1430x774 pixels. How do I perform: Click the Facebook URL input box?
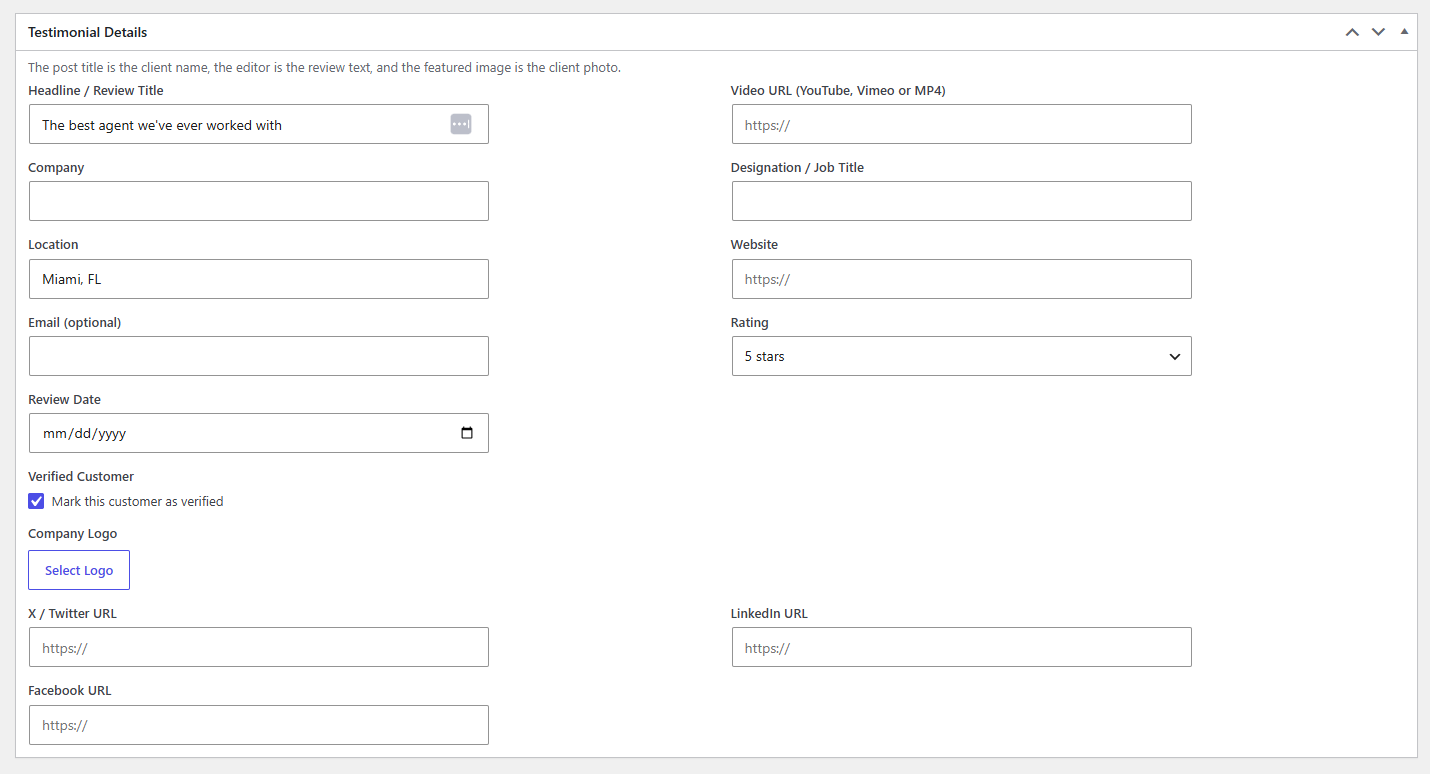click(259, 725)
